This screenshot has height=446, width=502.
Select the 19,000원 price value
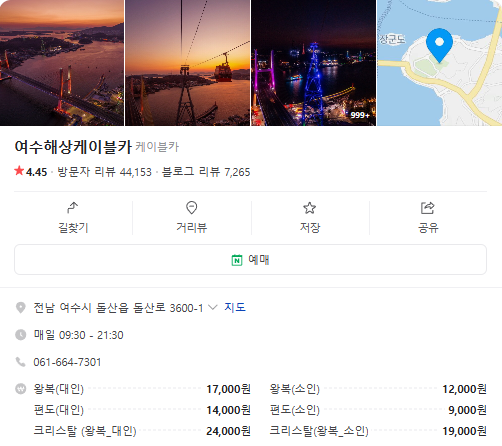[x=464, y=431]
